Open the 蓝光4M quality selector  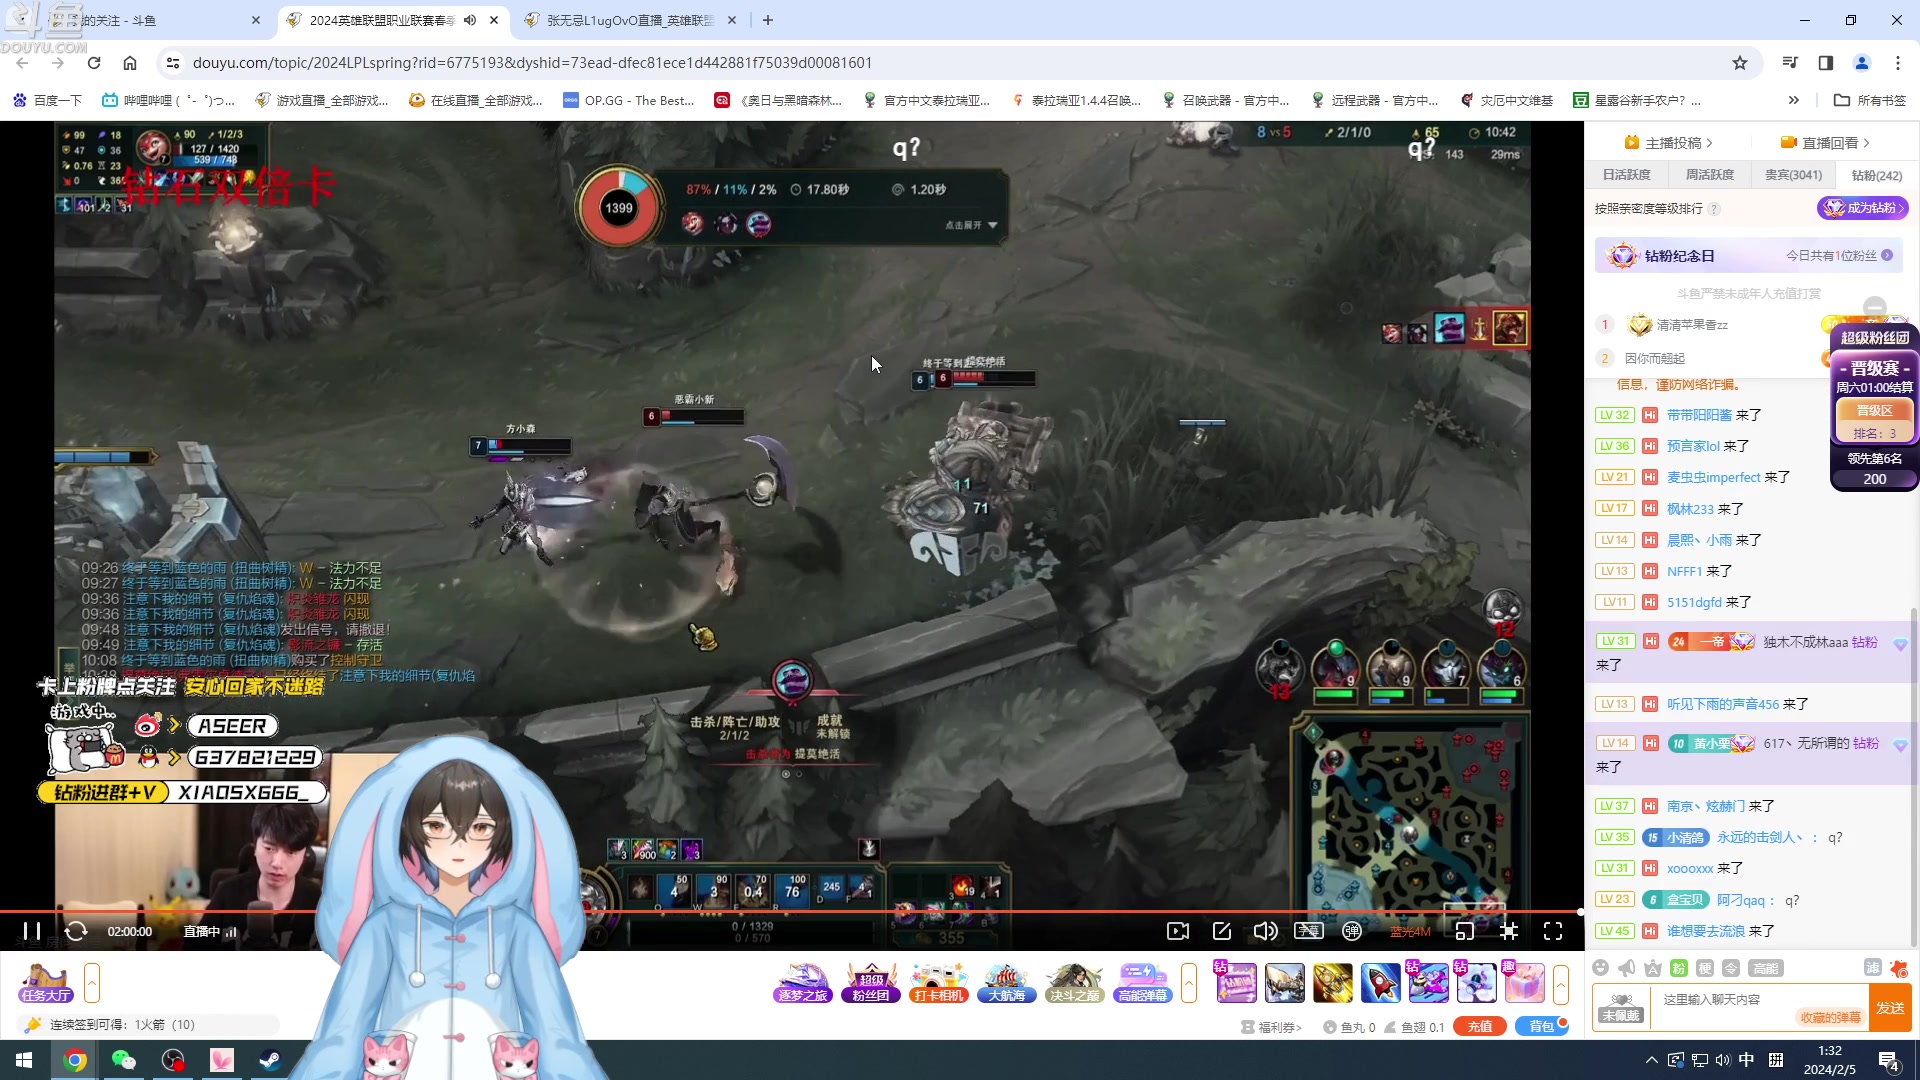[x=1410, y=932]
